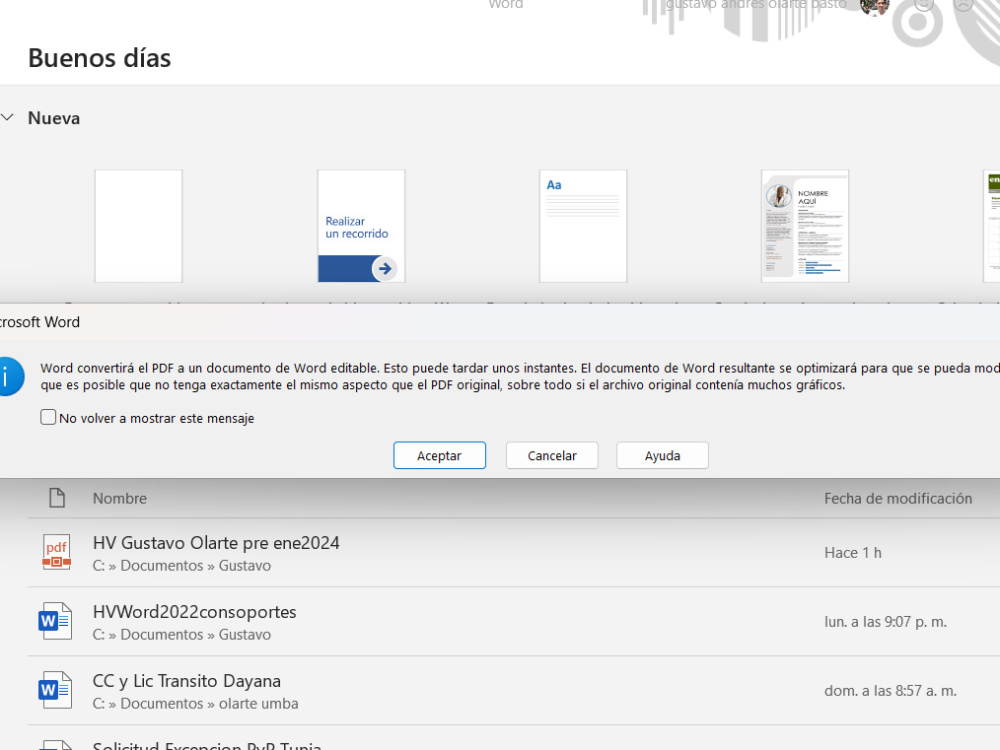
Task: Click the Aceptar button
Action: [439, 455]
